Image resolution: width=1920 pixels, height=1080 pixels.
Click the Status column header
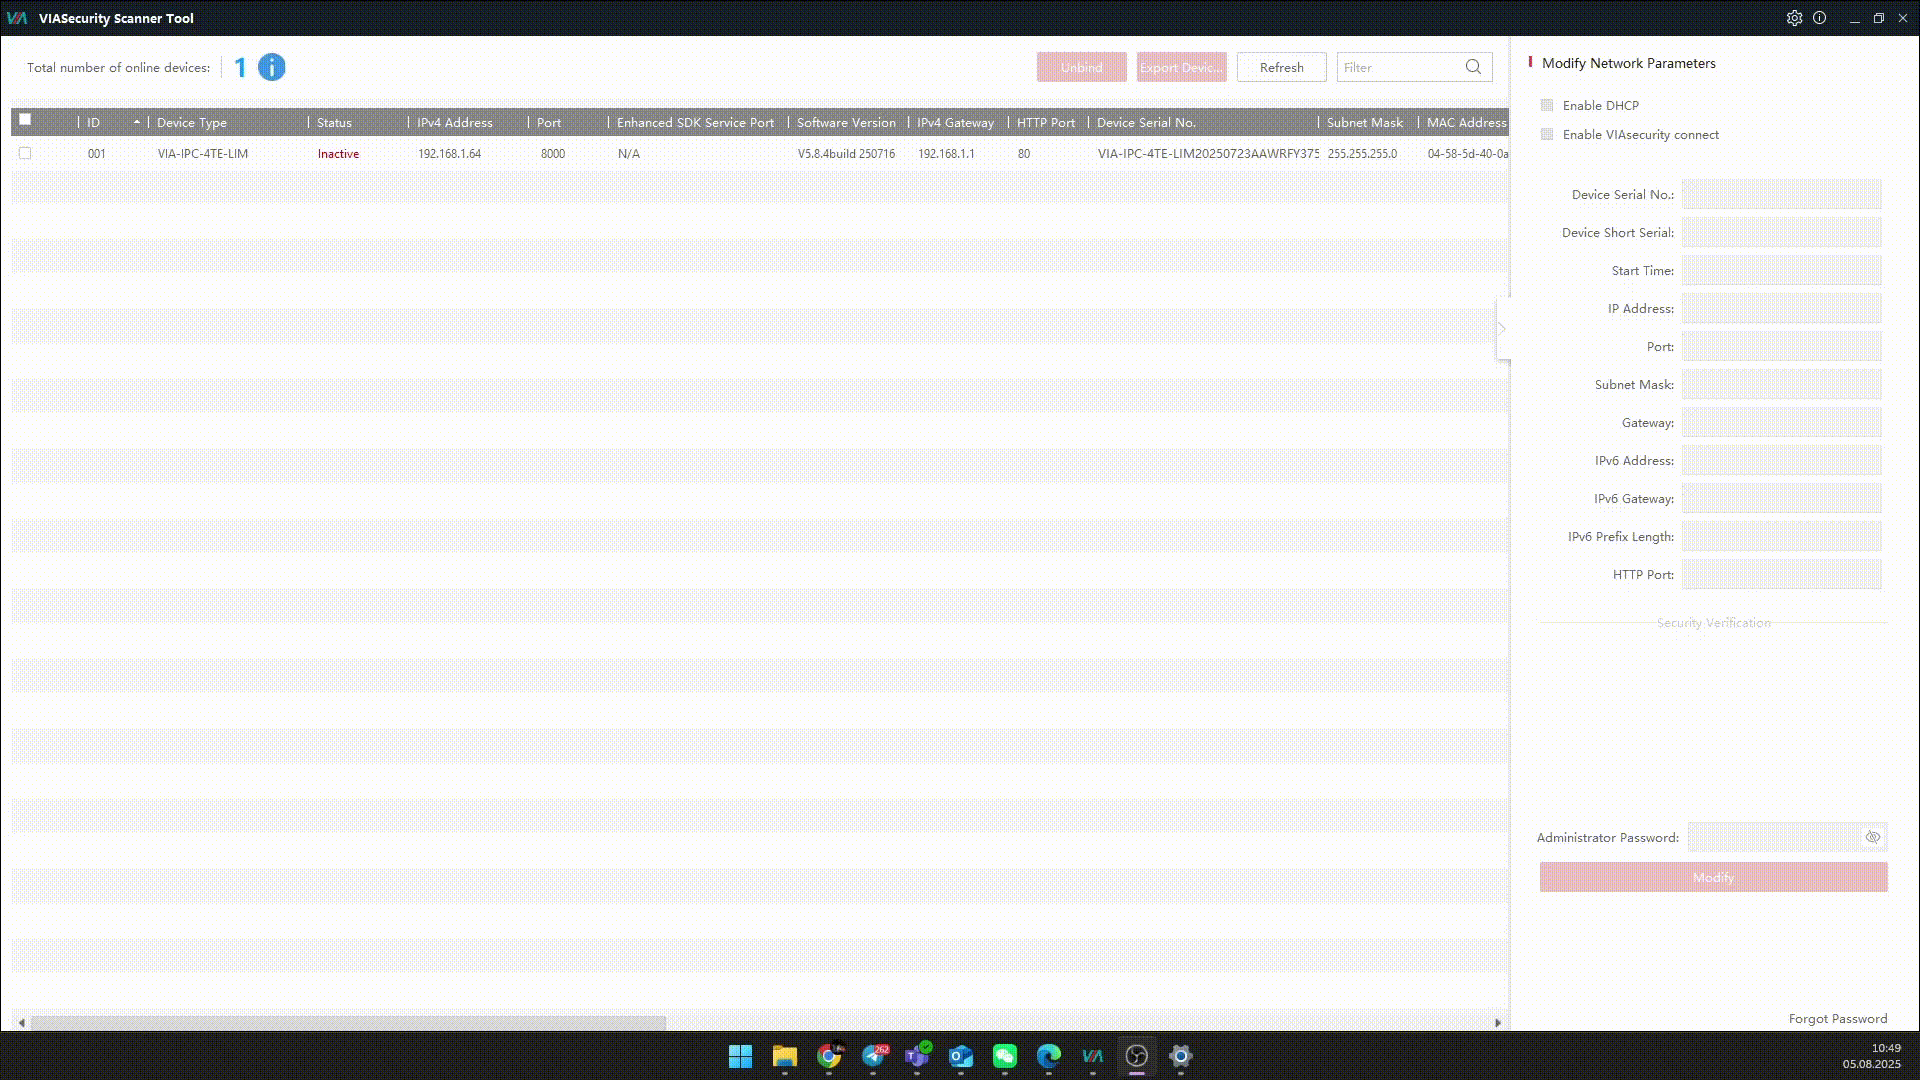[335, 122]
